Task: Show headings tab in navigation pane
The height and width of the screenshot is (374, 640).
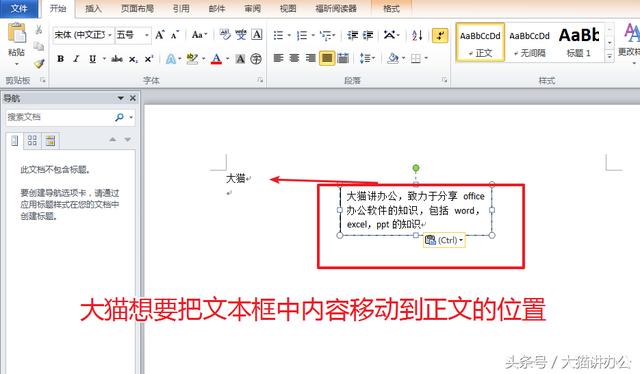Action: (15, 141)
